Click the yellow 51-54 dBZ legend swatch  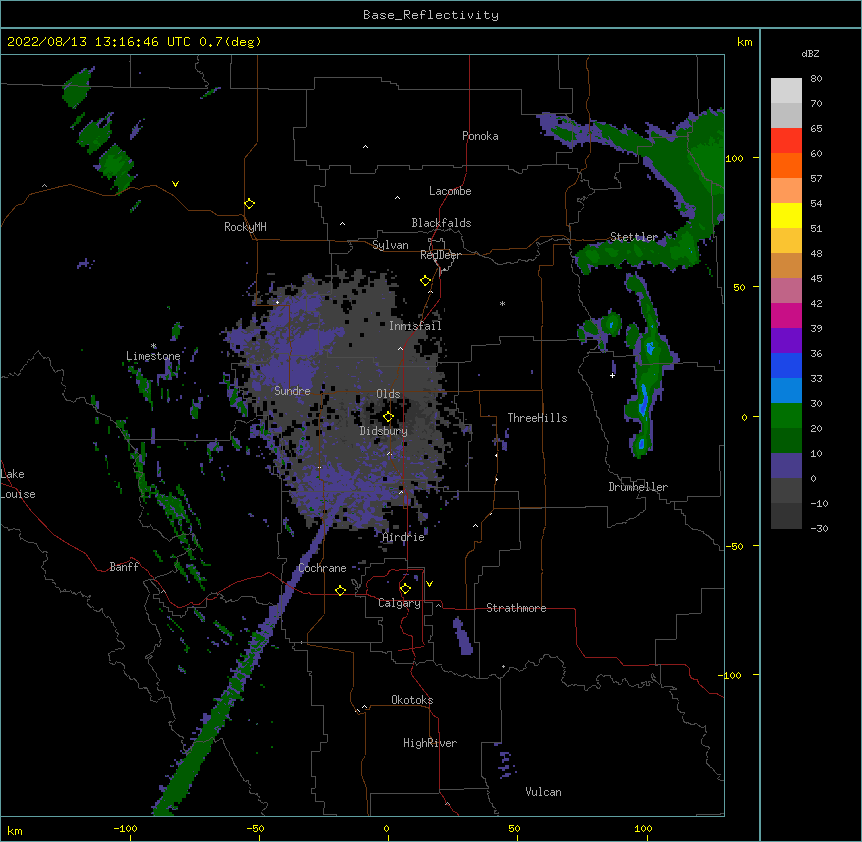(786, 215)
